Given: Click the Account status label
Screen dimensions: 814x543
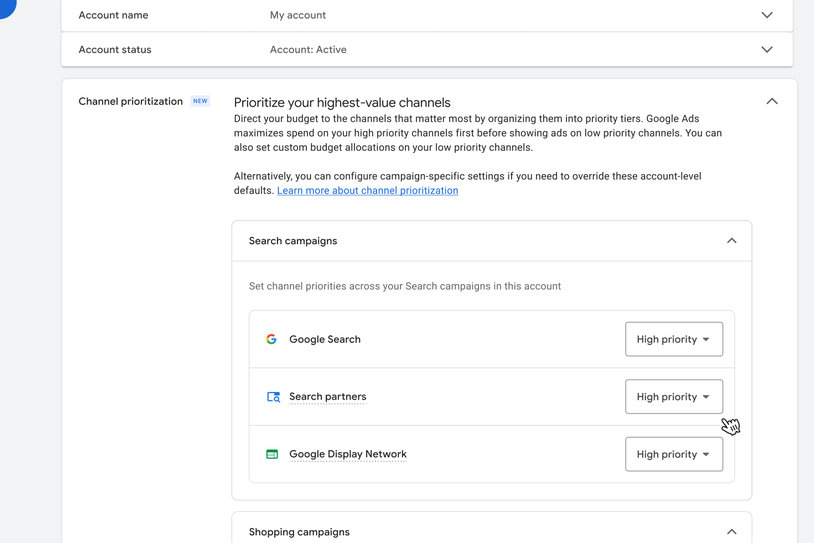Looking at the screenshot, I should click(x=115, y=50).
